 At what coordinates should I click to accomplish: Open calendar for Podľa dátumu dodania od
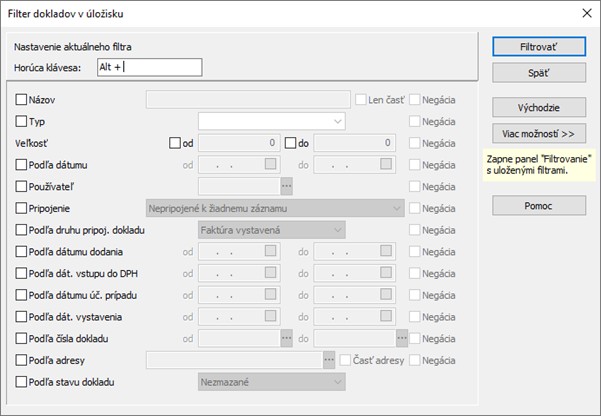click(271, 251)
